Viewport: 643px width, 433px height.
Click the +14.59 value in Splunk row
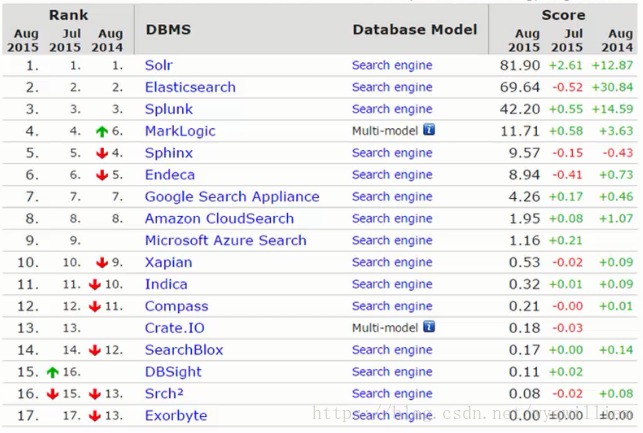[612, 109]
